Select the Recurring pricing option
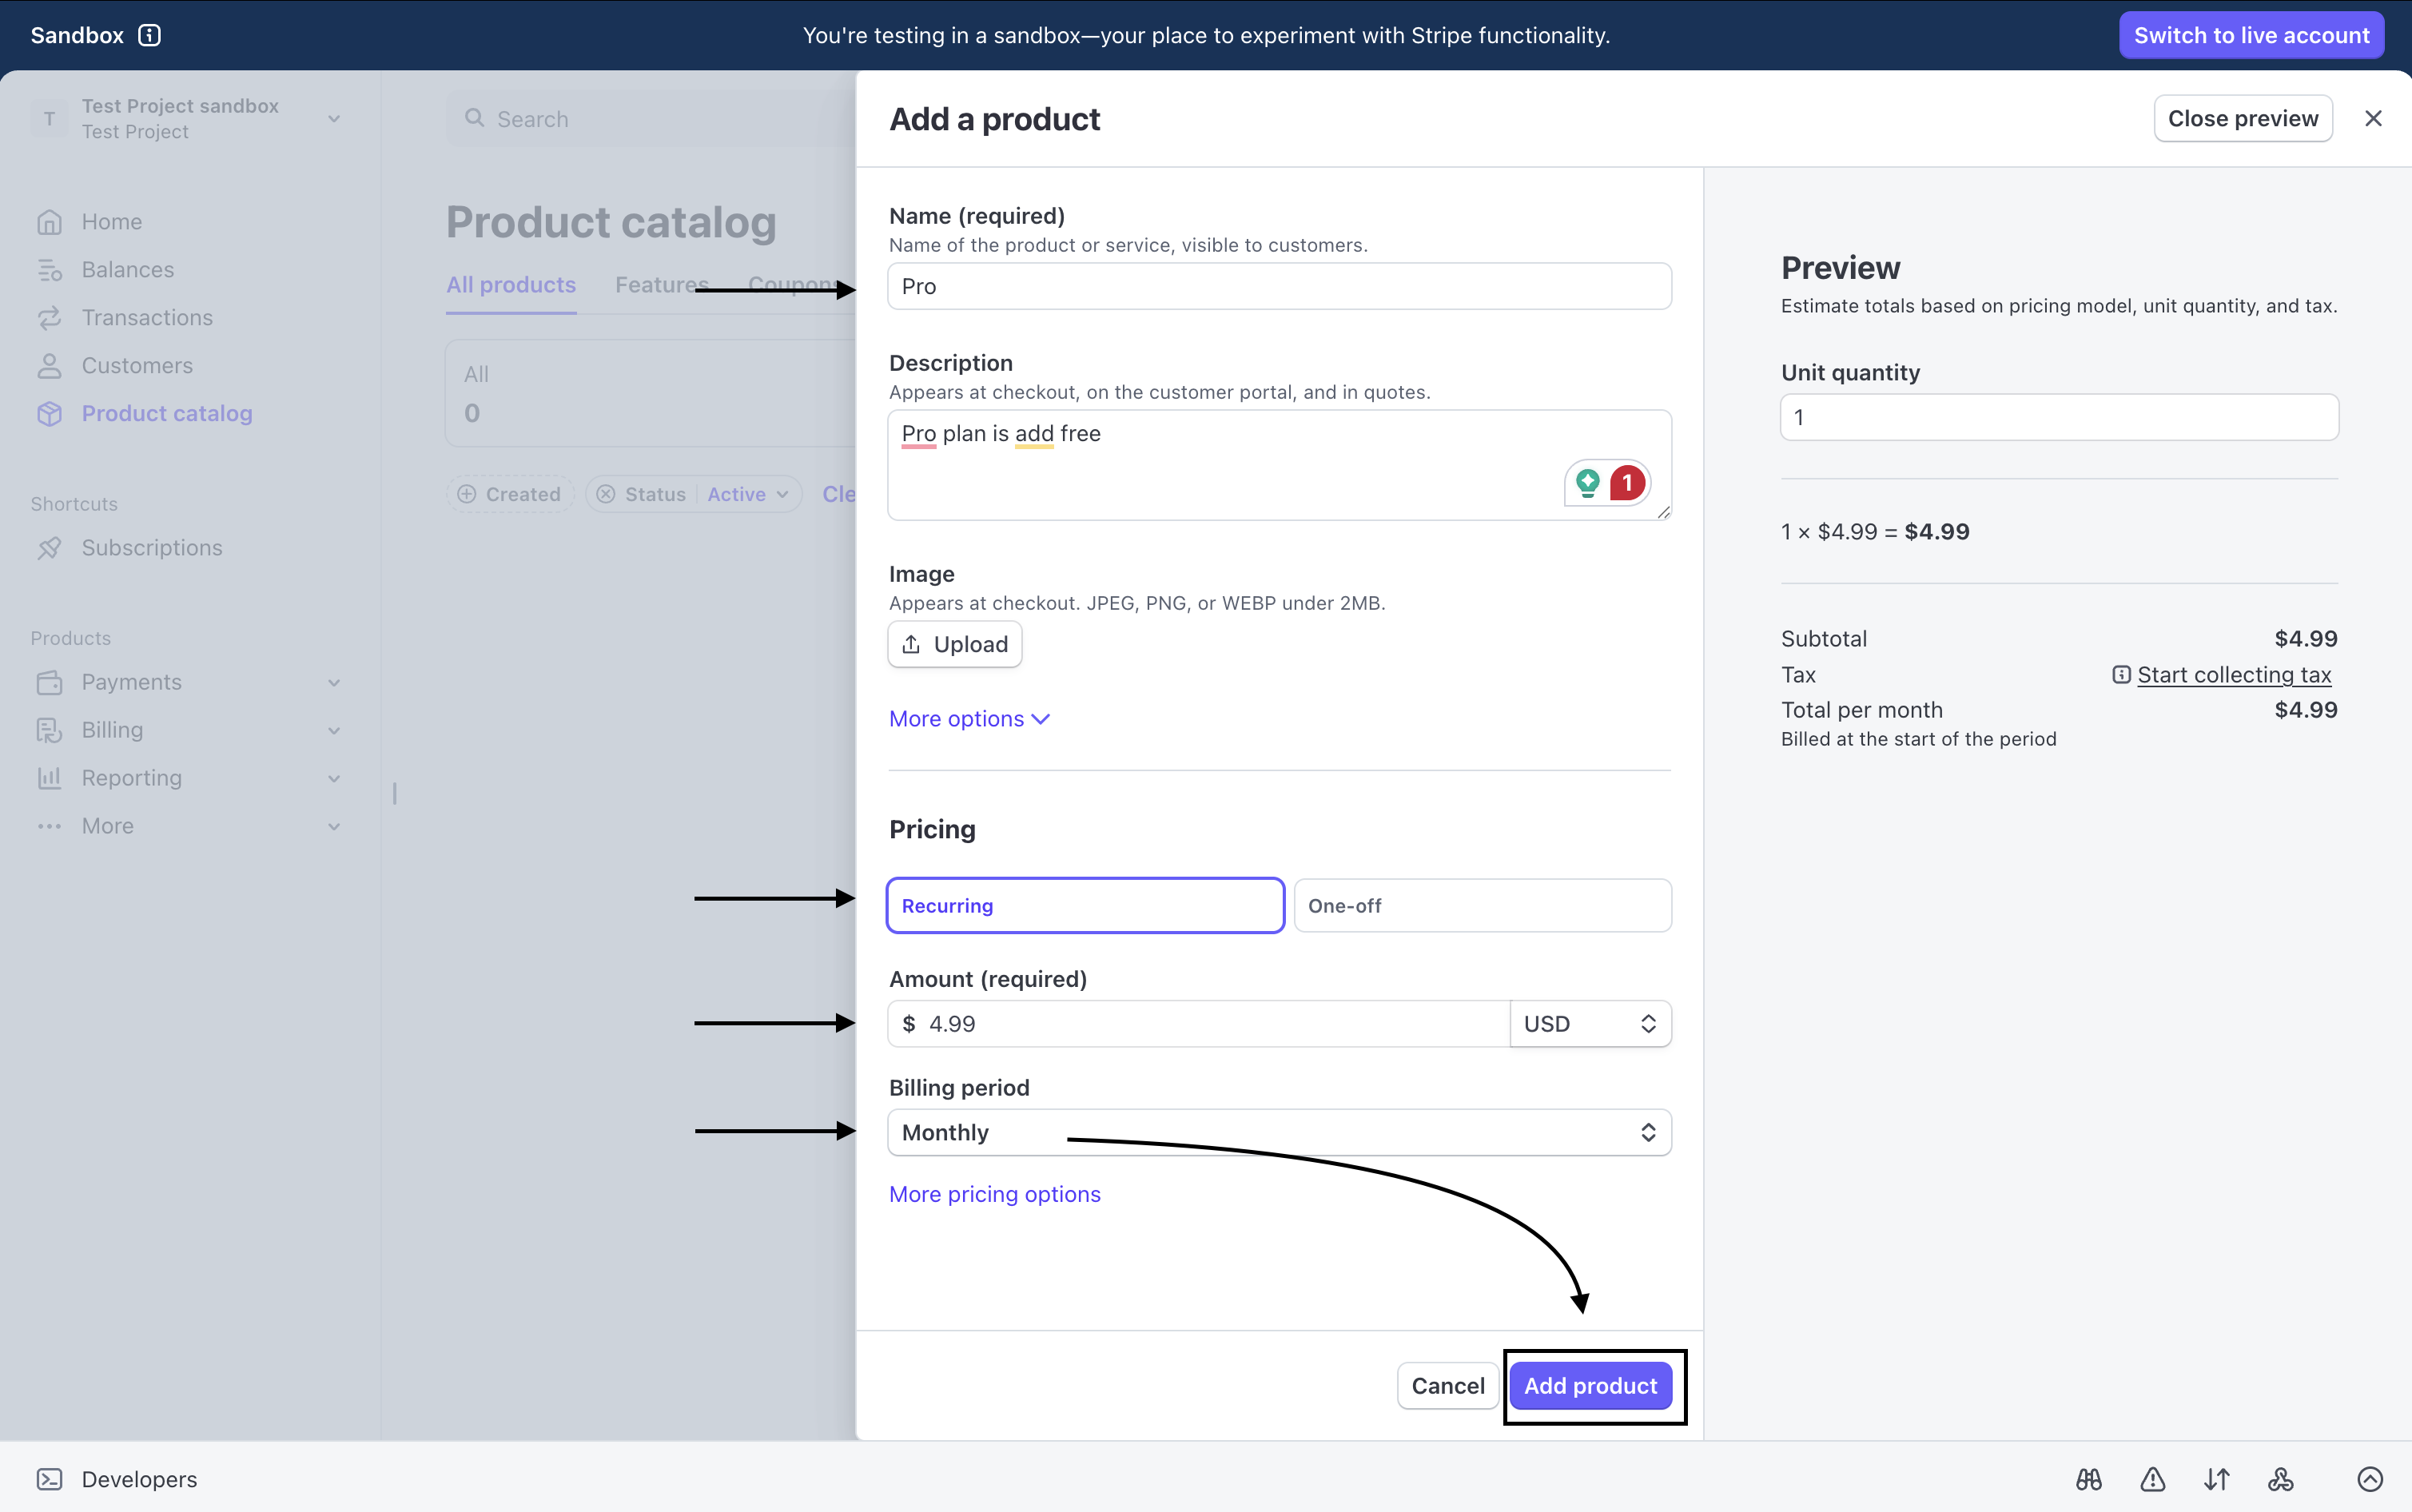Screen dimensions: 2412x1512 tap(1084, 905)
